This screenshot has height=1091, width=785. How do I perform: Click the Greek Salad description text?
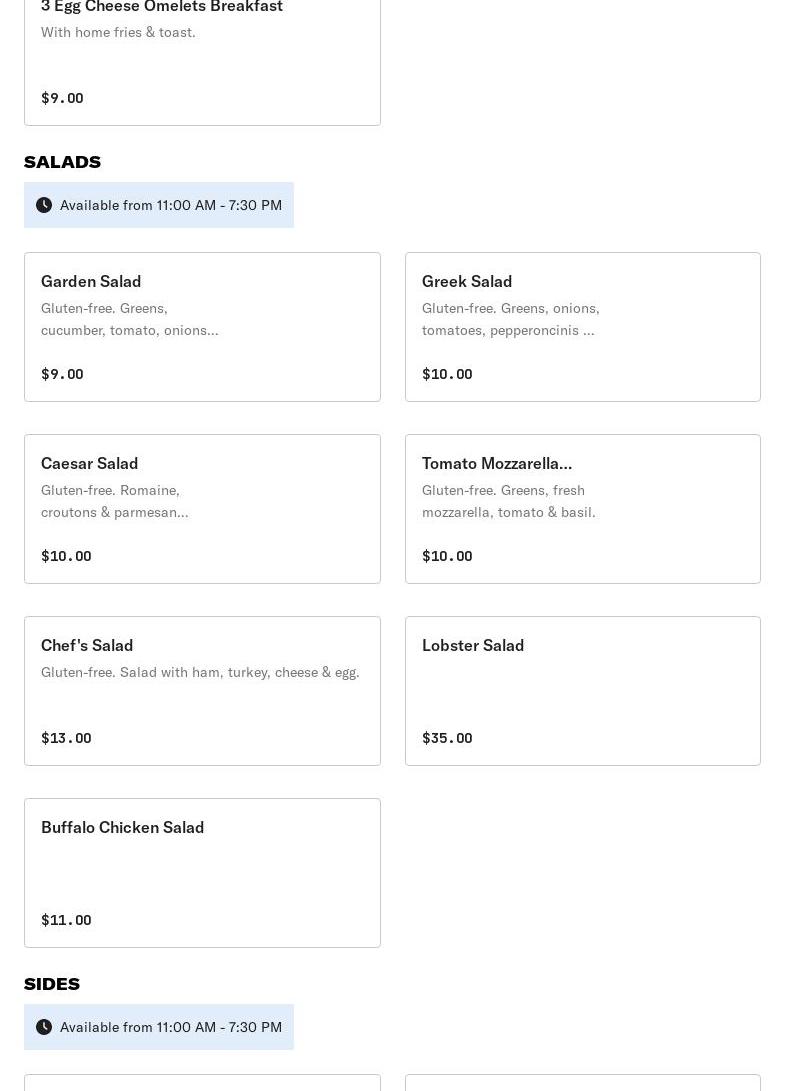(510, 319)
